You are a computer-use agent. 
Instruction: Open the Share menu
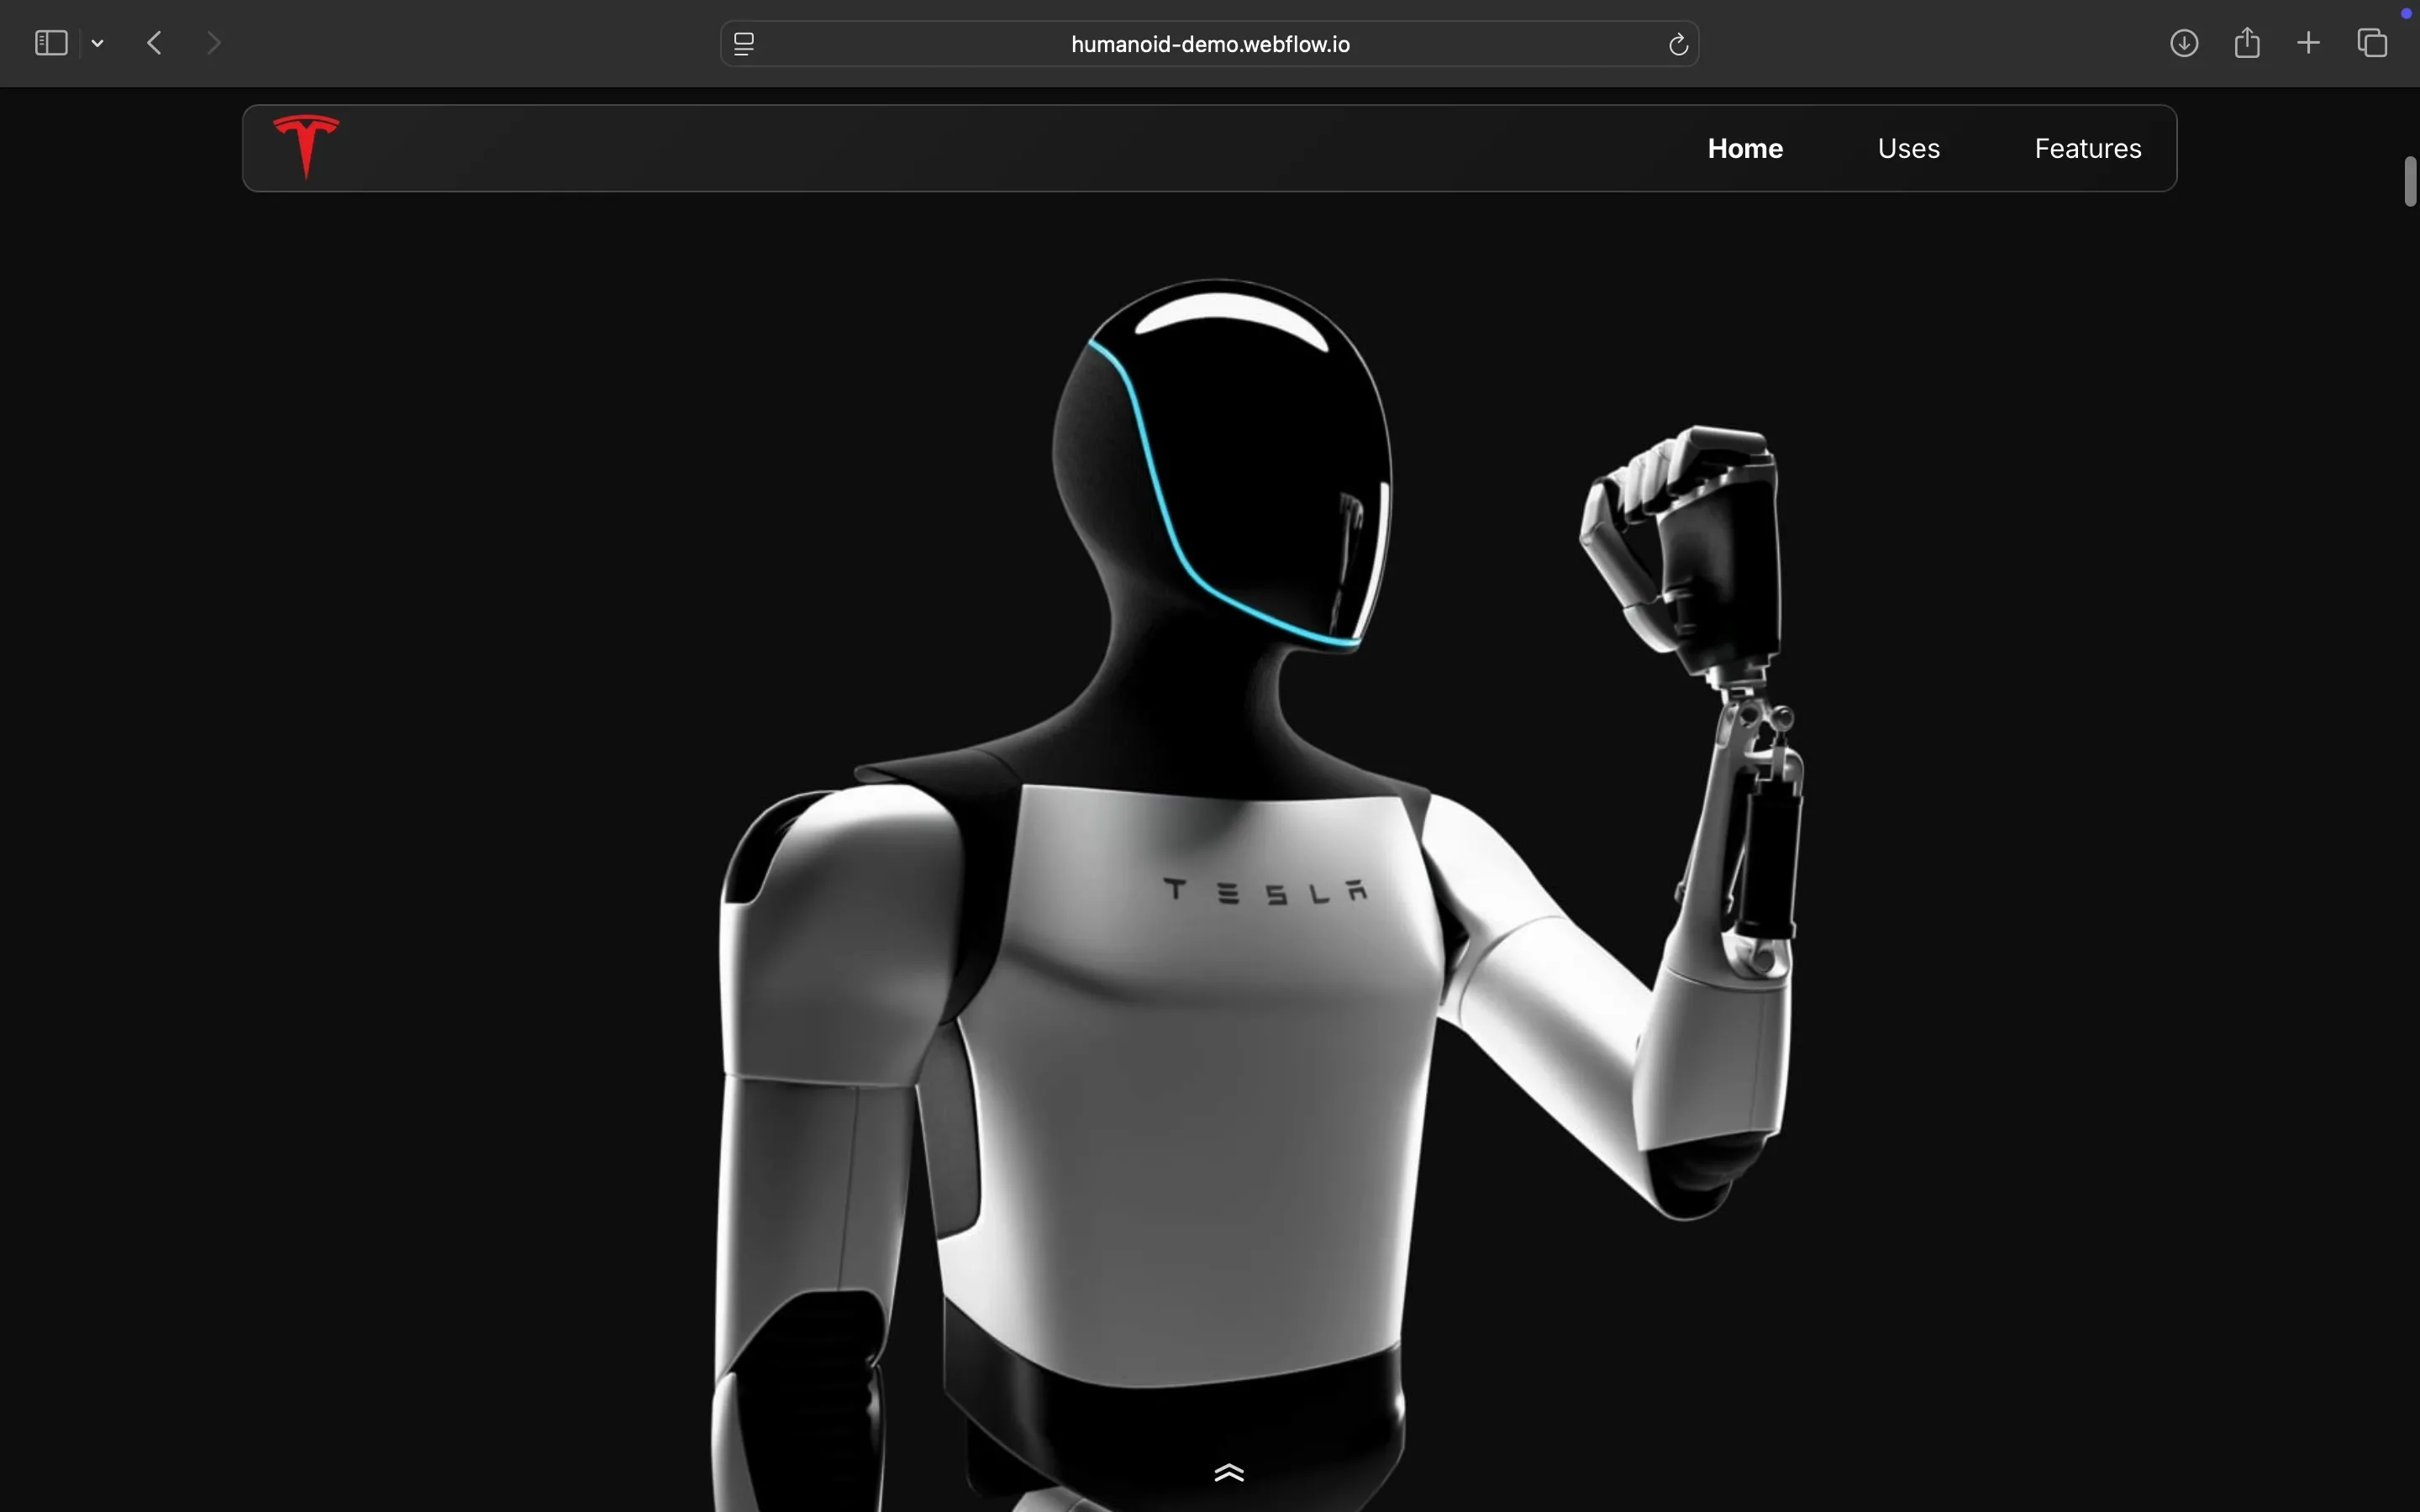[2247, 42]
